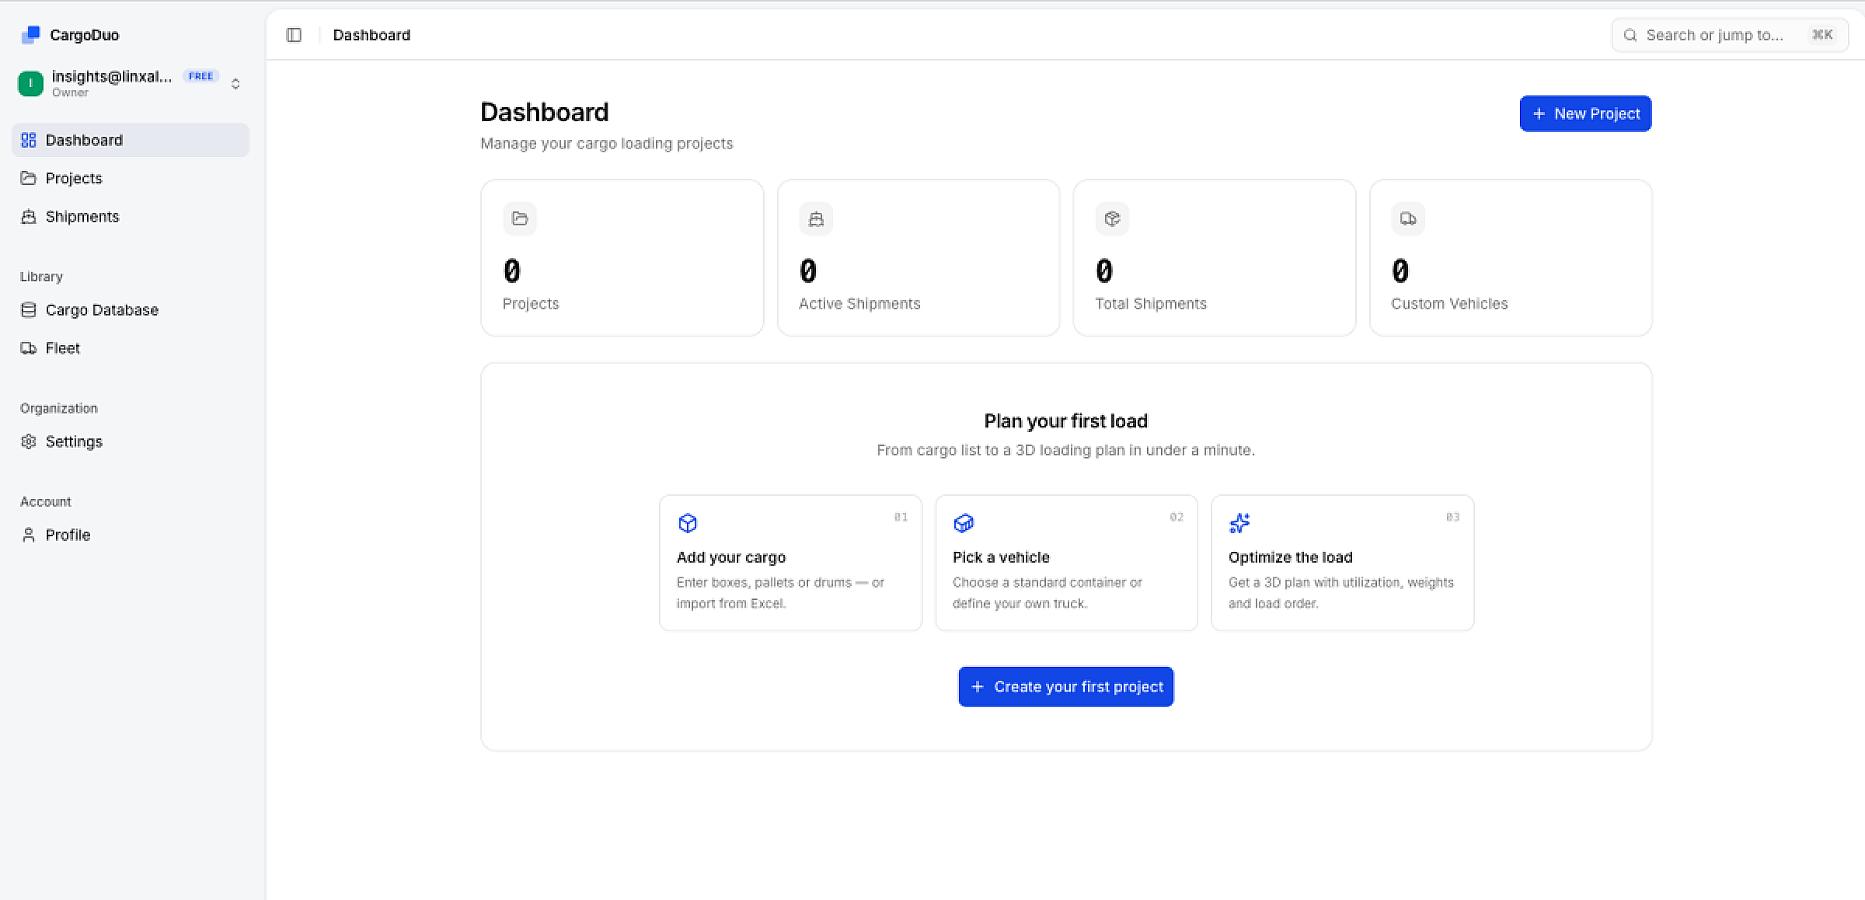Image resolution: width=1865 pixels, height=900 pixels.
Task: Open the Profile page
Action: tap(130, 535)
